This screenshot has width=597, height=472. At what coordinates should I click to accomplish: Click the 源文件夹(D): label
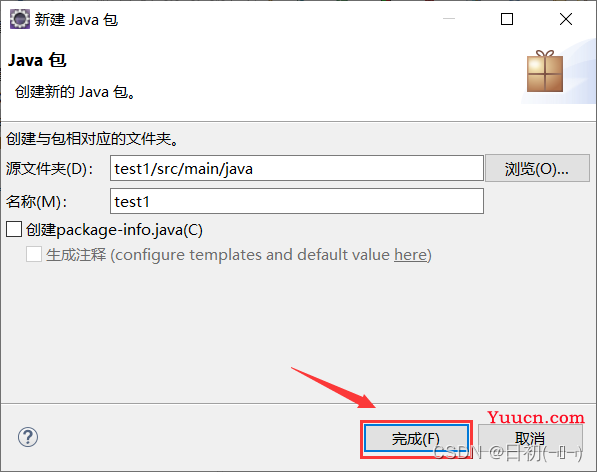[49, 169]
